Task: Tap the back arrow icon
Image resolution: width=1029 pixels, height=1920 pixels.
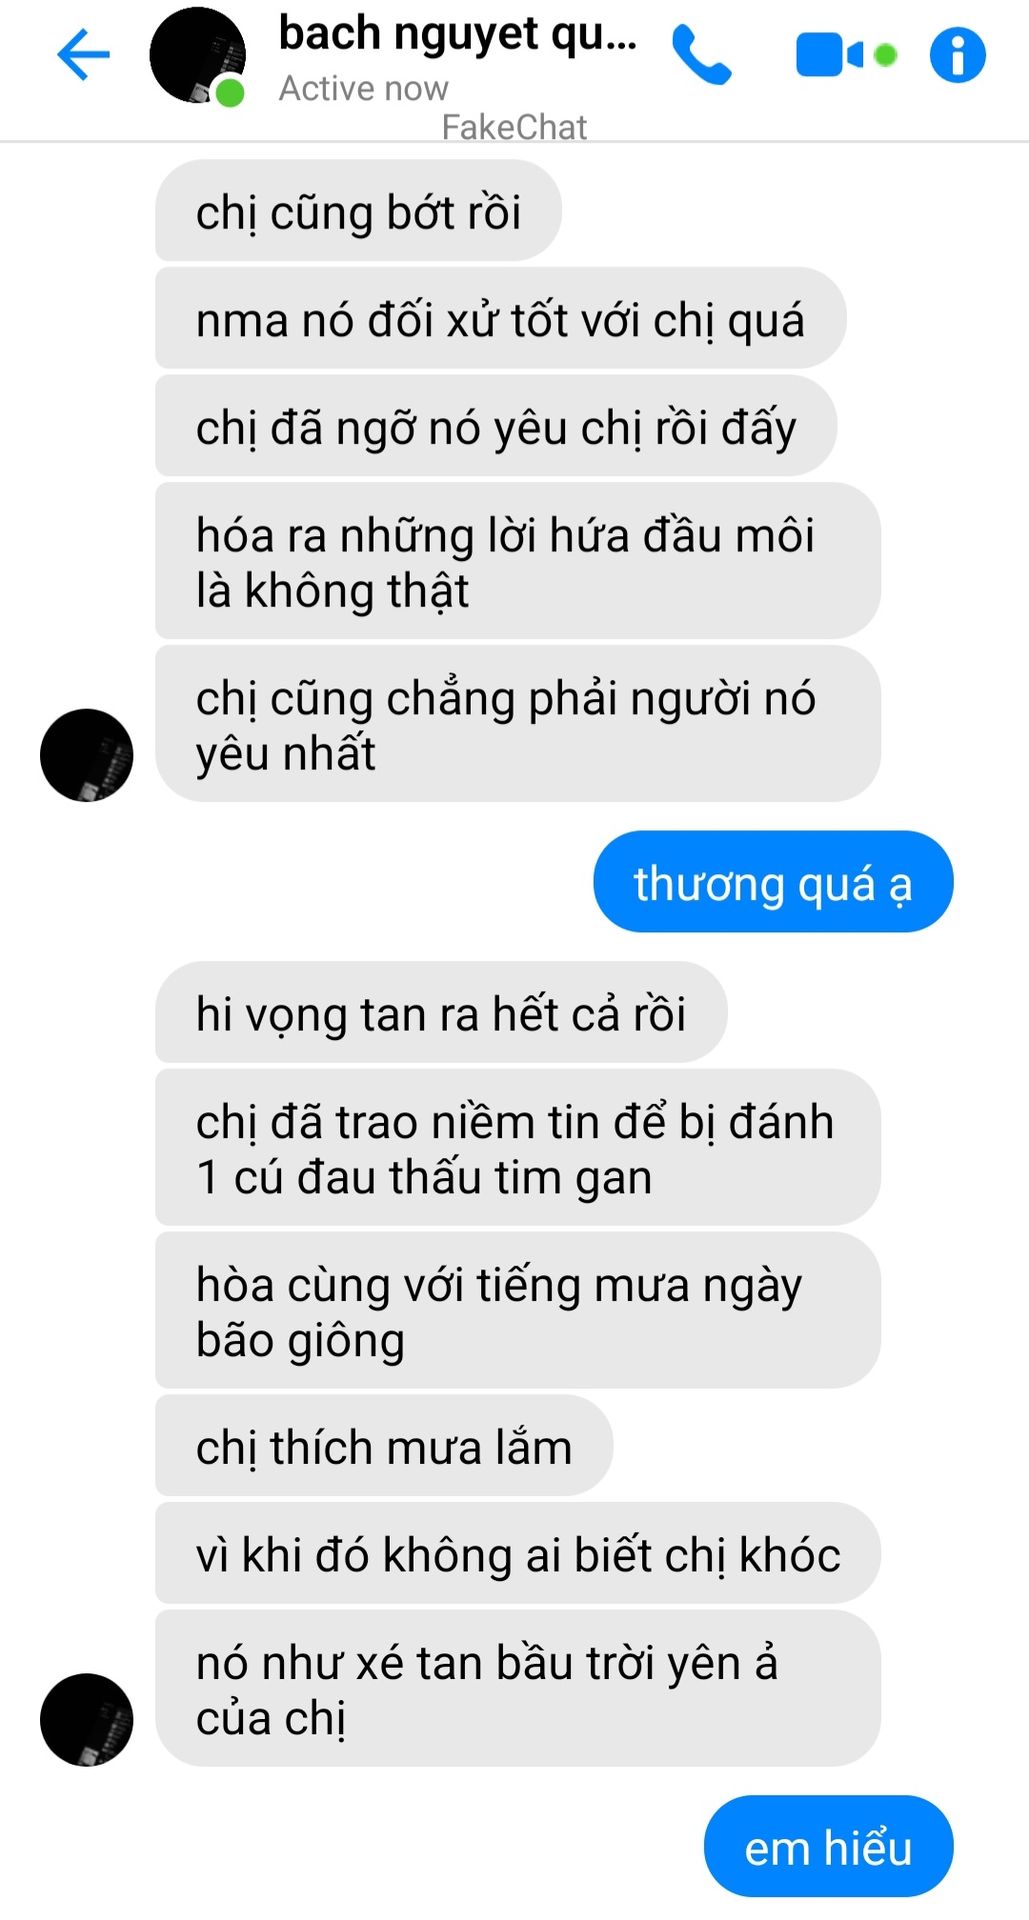Action: [x=83, y=54]
